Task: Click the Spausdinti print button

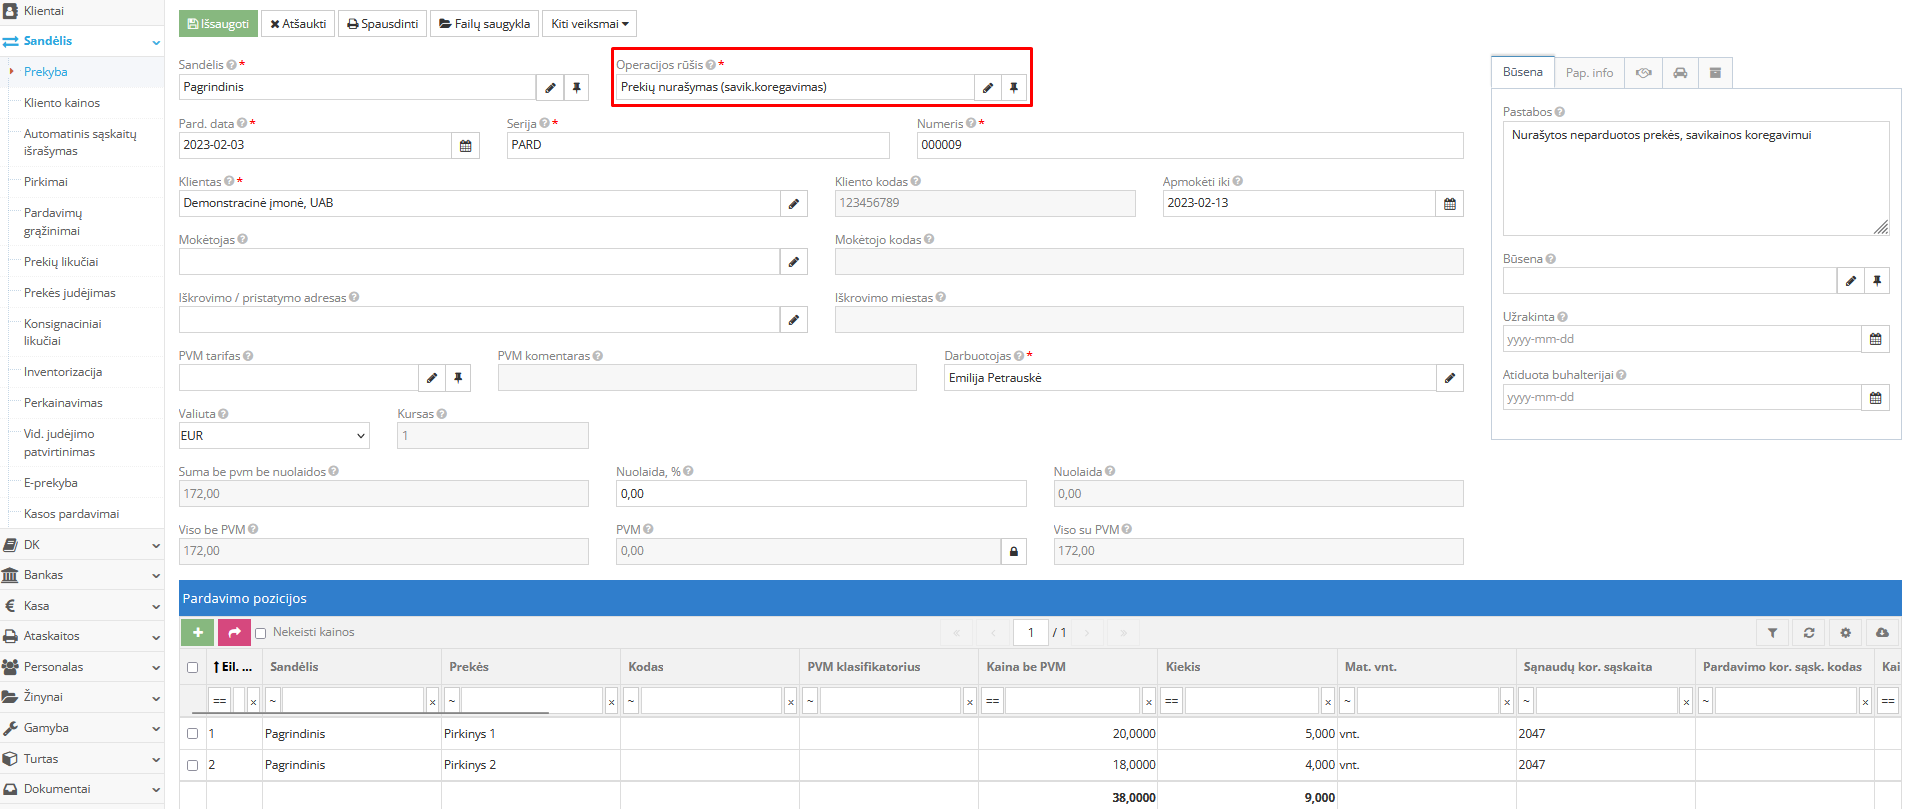Action: tap(383, 24)
